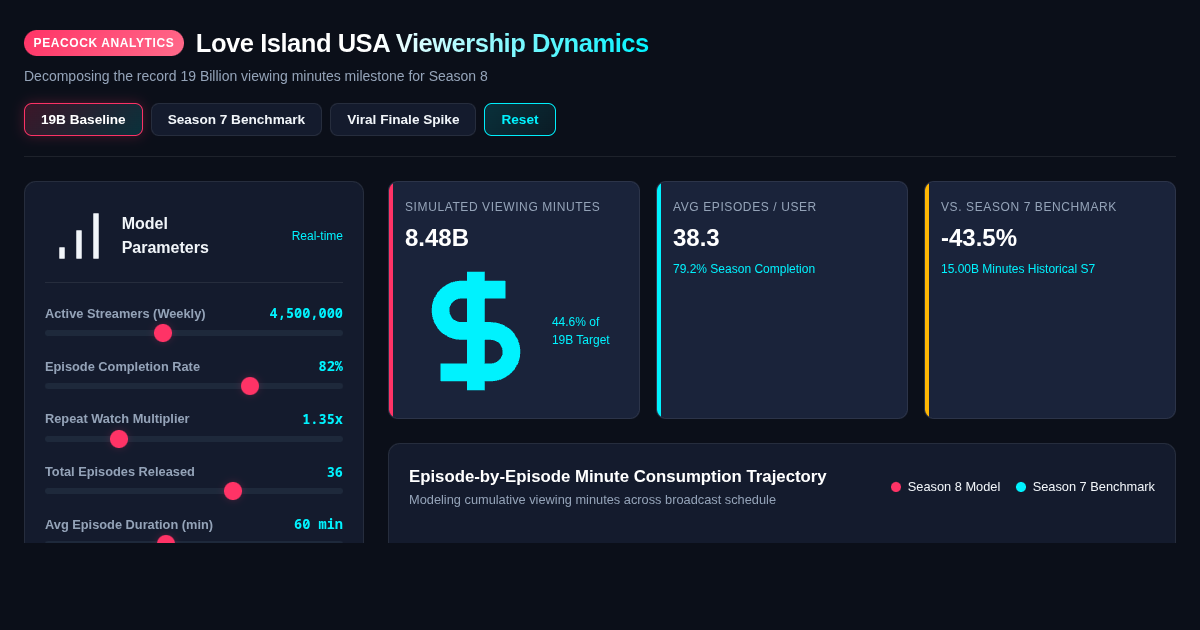Load the Viral Finale Spike scenario
This screenshot has width=1200, height=630.
point(403,120)
